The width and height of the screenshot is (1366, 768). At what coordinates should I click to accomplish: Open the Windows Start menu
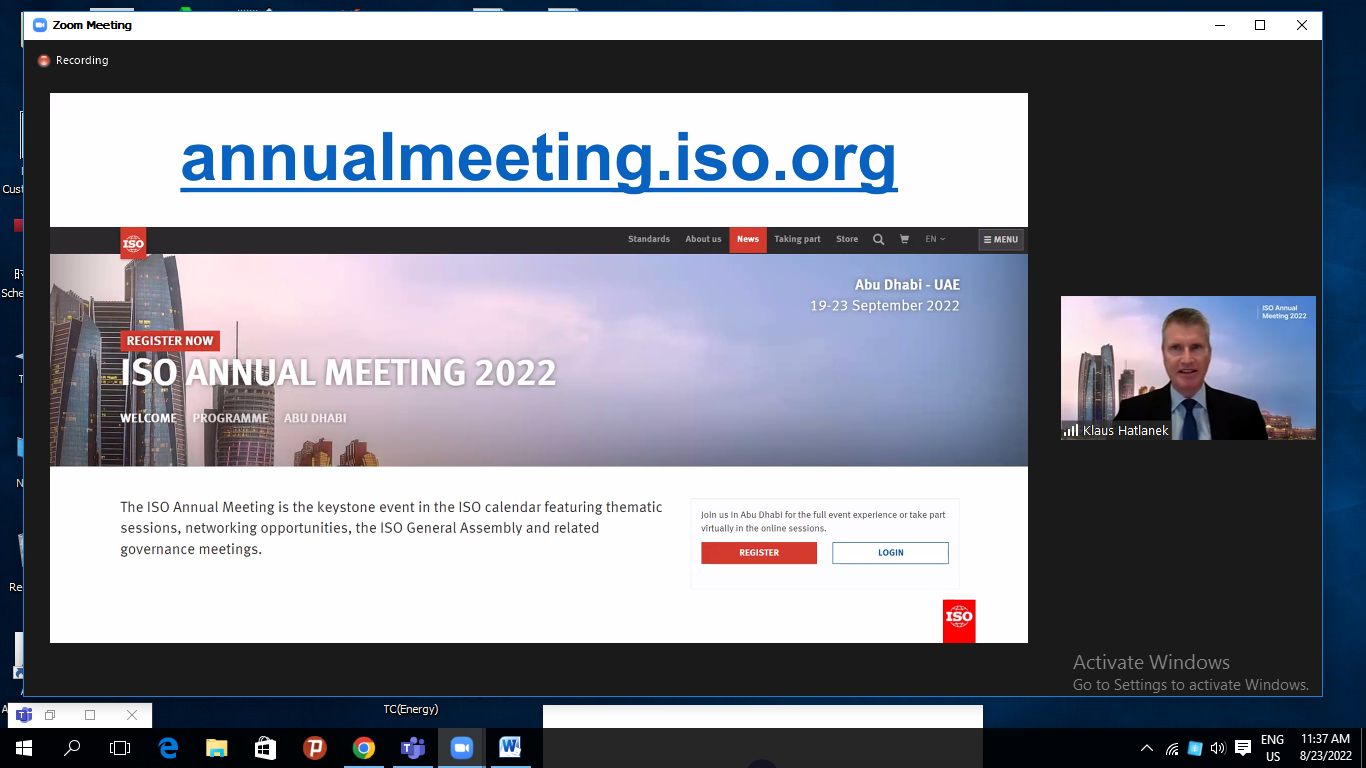tap(24, 748)
